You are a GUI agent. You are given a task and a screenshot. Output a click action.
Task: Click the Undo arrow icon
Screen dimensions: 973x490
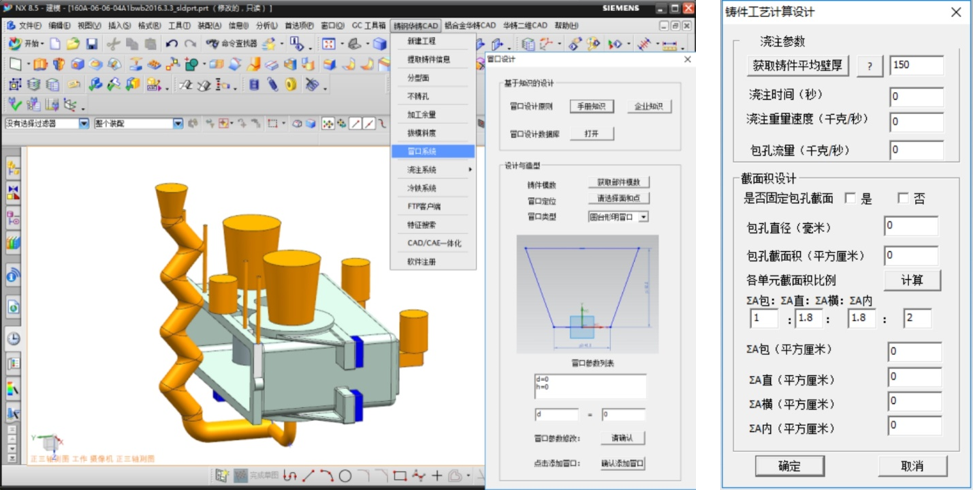[172, 44]
